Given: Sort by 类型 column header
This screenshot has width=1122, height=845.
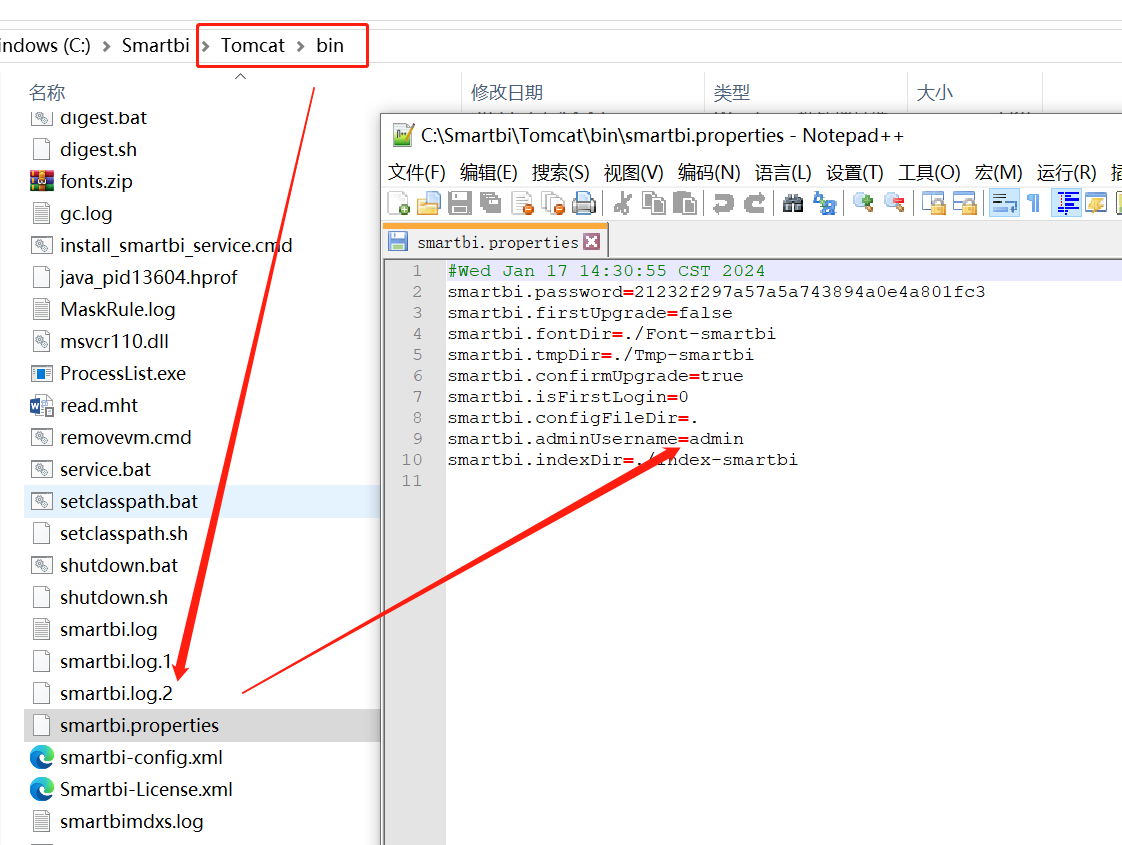Looking at the screenshot, I should tap(731, 92).
